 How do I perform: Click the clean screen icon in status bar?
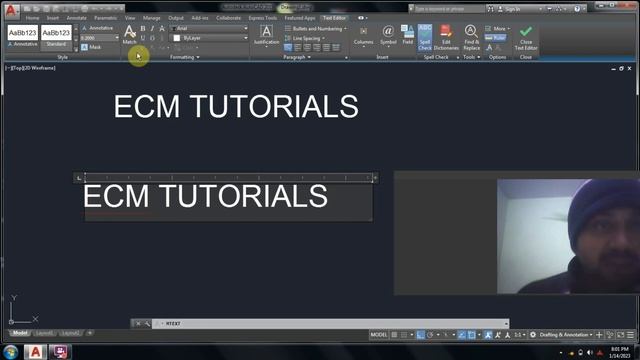click(x=620, y=335)
